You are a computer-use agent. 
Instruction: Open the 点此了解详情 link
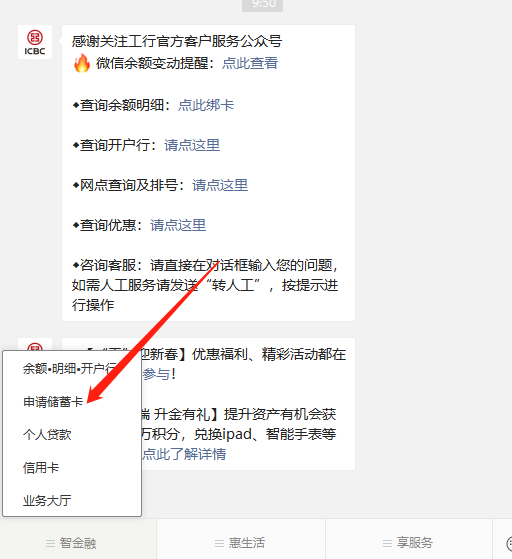click(184, 454)
